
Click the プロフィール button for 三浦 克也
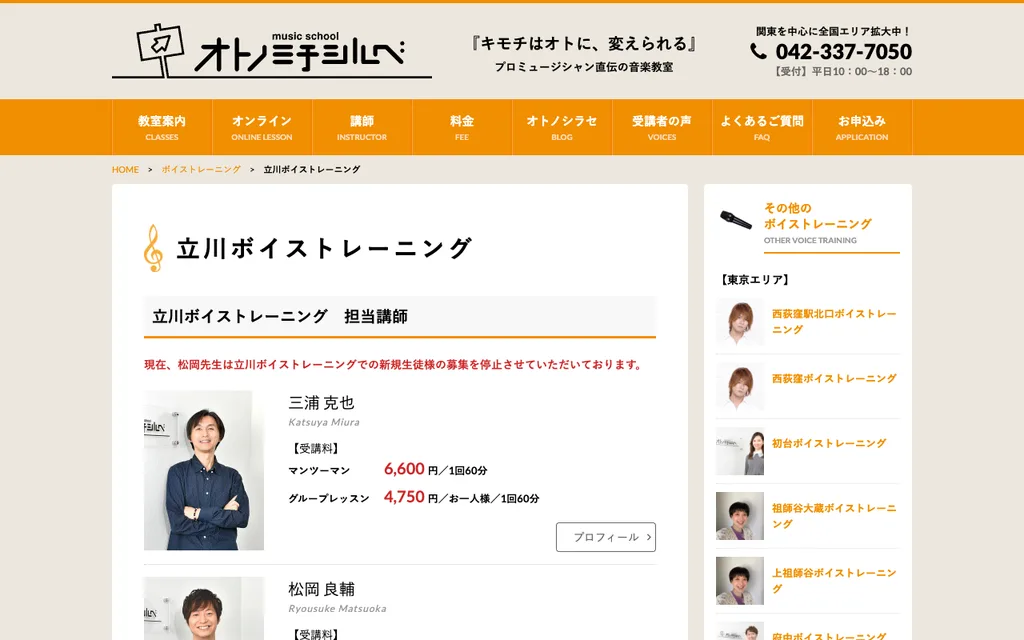(605, 537)
